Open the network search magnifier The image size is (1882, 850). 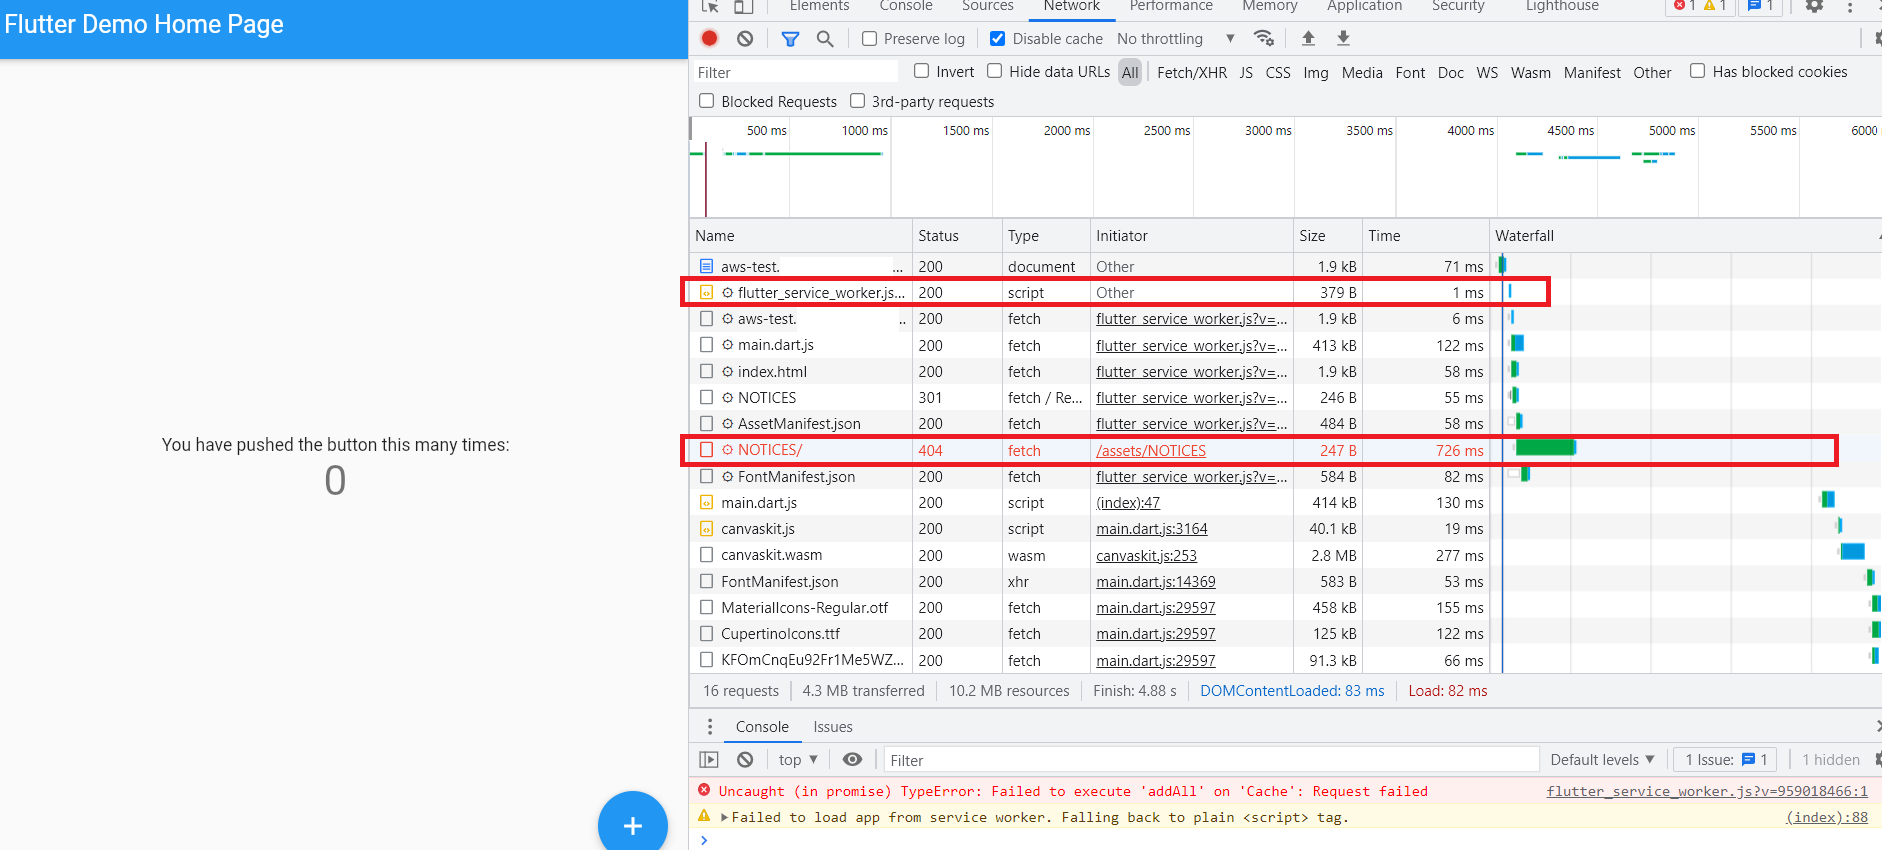pyautogui.click(x=825, y=38)
